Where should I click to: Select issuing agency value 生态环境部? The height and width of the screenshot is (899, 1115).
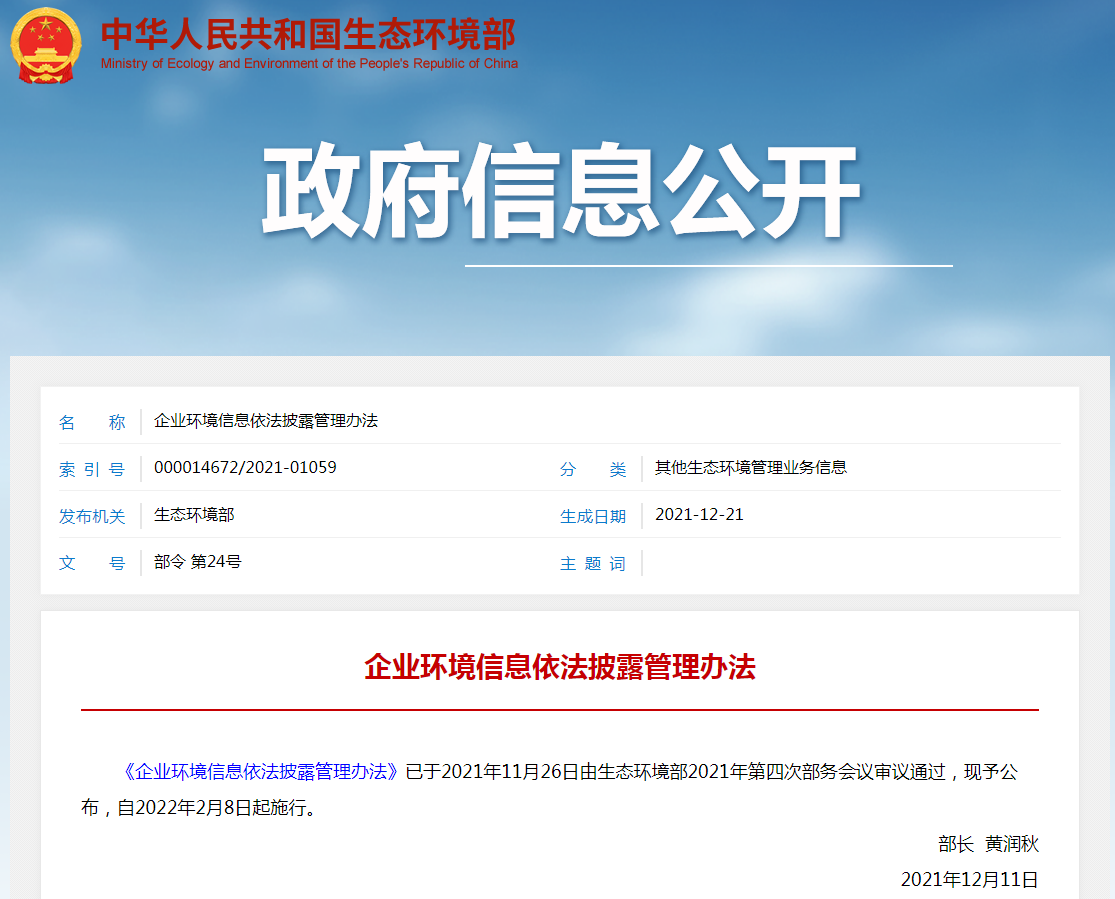194,515
